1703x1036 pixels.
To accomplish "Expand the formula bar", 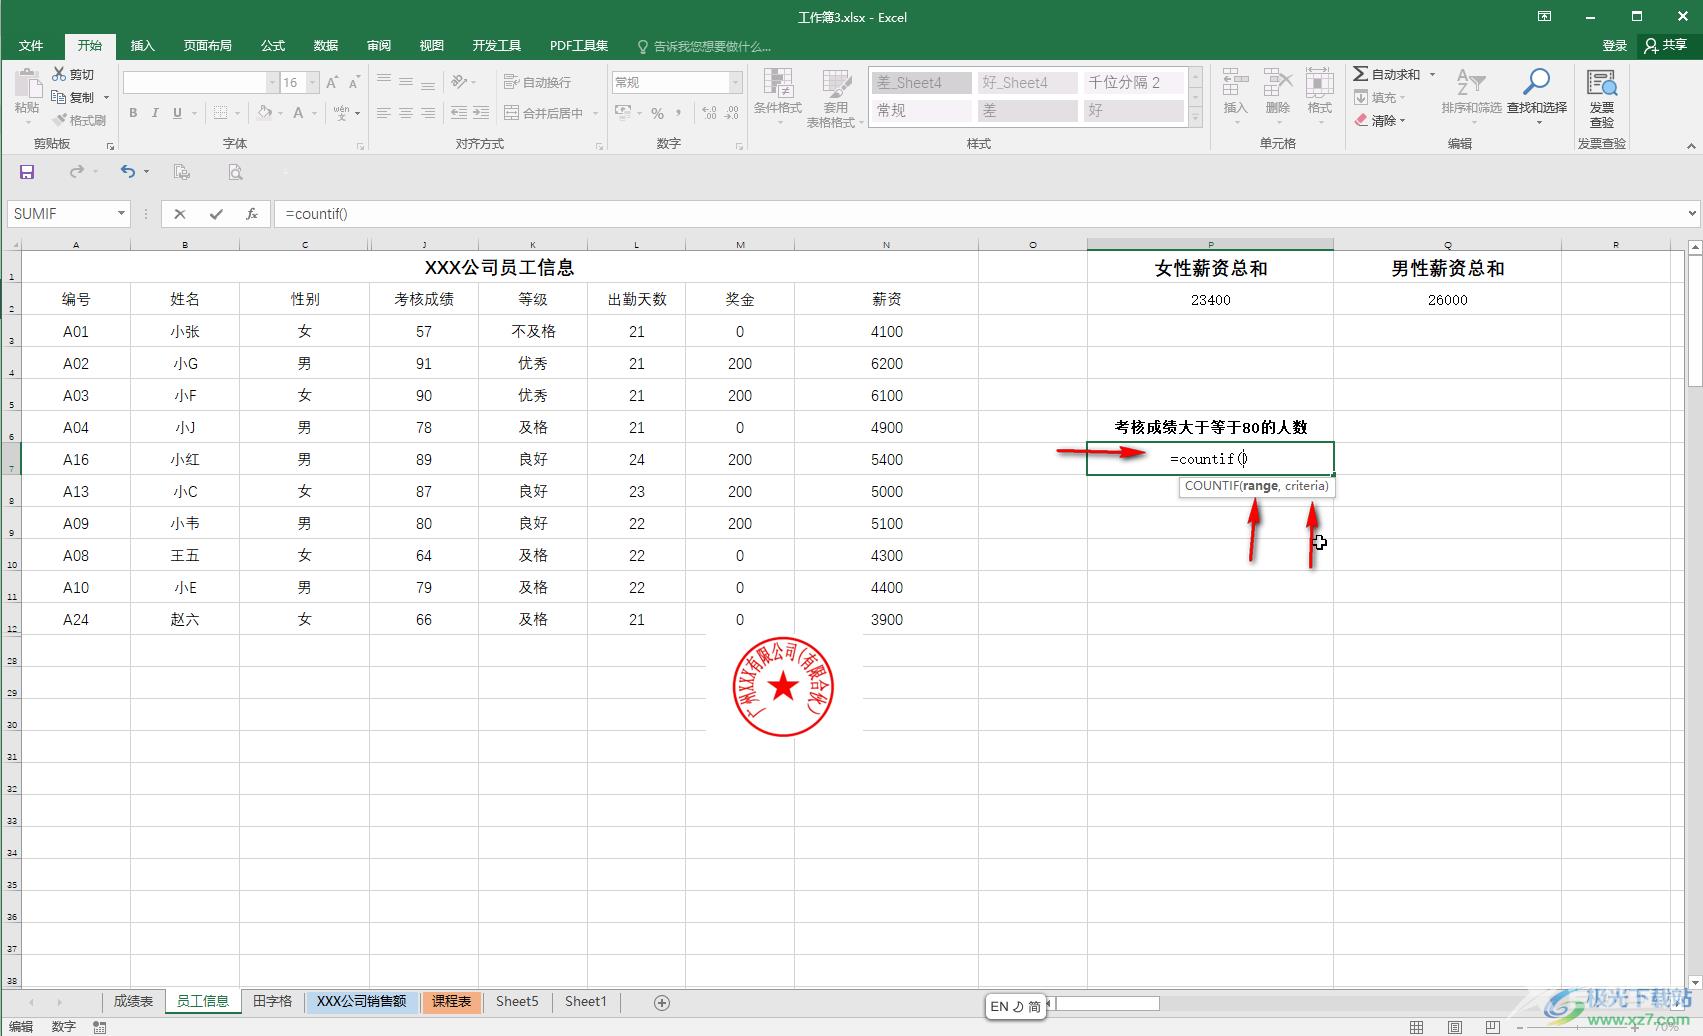I will [1692, 213].
